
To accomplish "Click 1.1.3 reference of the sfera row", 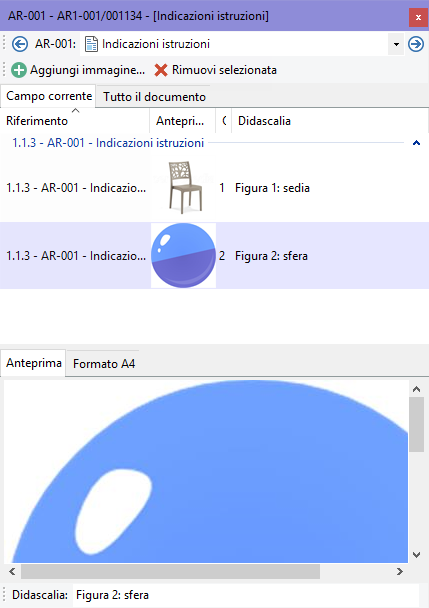I will tap(76, 256).
